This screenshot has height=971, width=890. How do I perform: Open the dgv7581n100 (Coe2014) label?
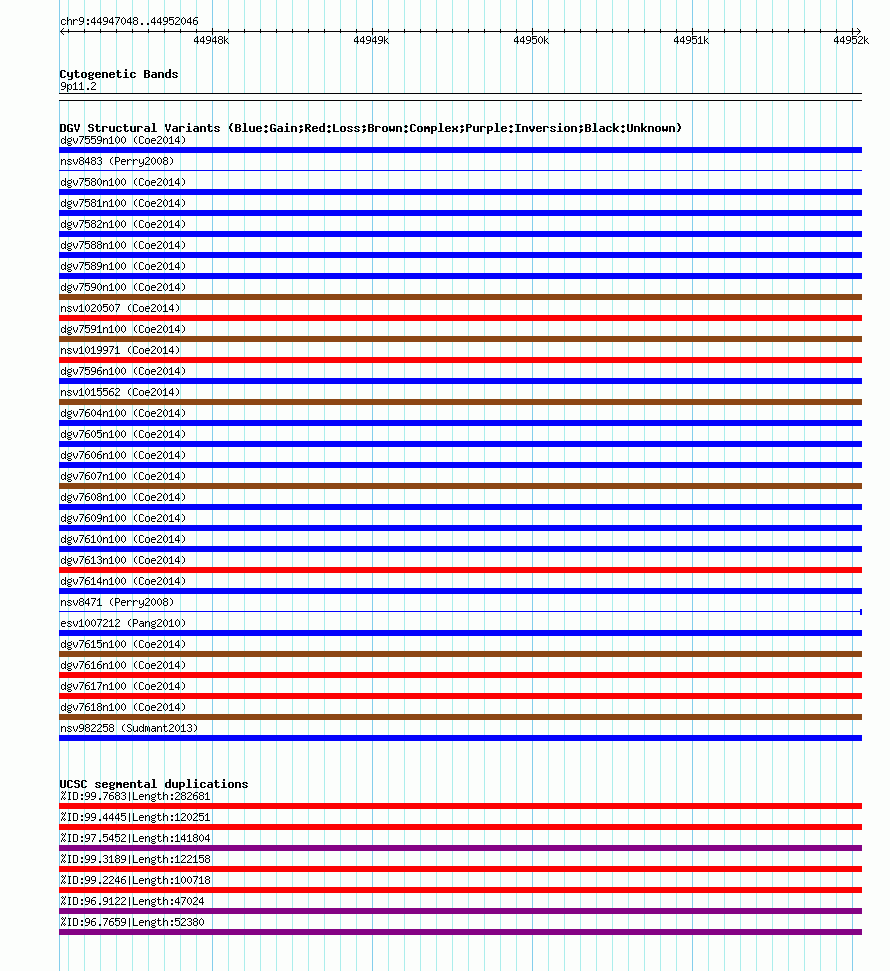[x=123, y=204]
